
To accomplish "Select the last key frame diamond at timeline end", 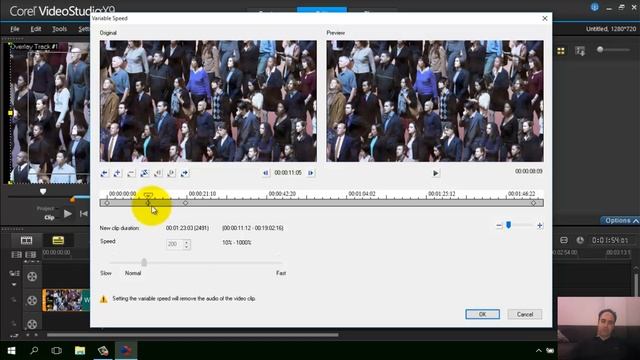I will (x=533, y=203).
